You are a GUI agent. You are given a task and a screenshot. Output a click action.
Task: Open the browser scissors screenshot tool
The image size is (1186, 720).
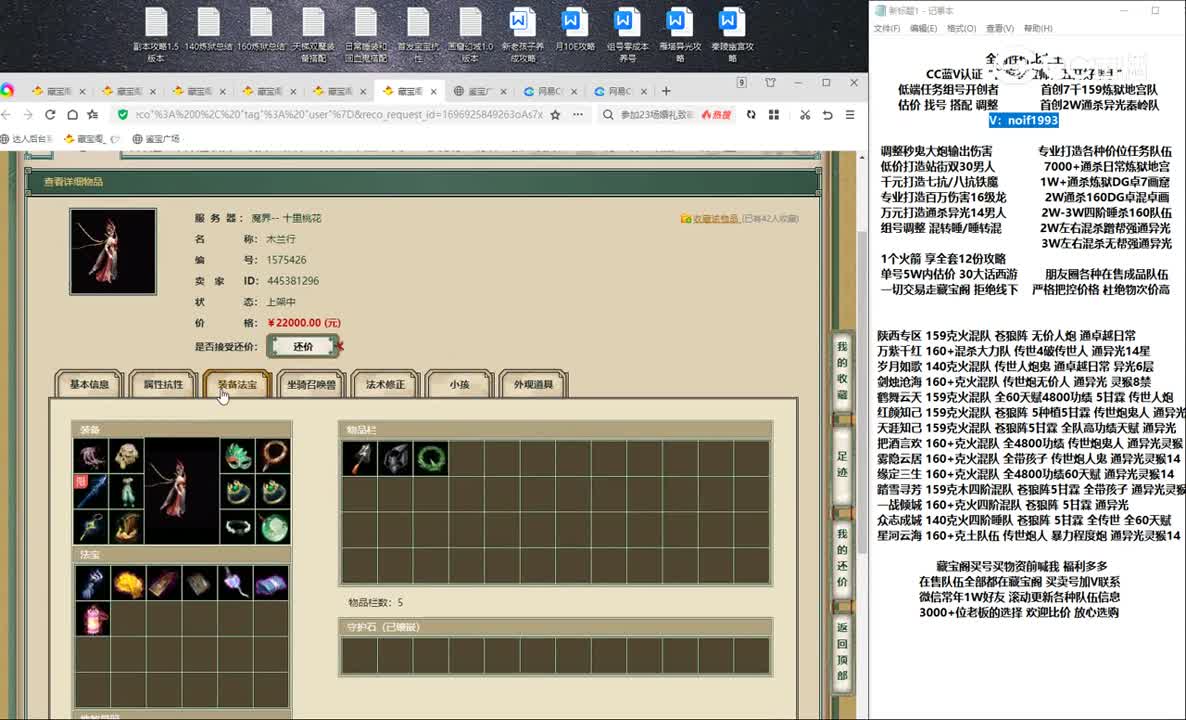coord(805,115)
